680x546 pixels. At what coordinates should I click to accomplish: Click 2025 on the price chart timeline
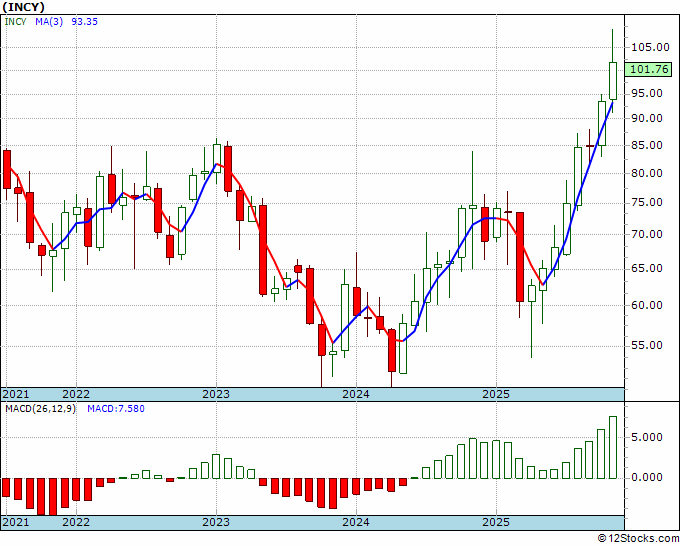click(x=496, y=394)
